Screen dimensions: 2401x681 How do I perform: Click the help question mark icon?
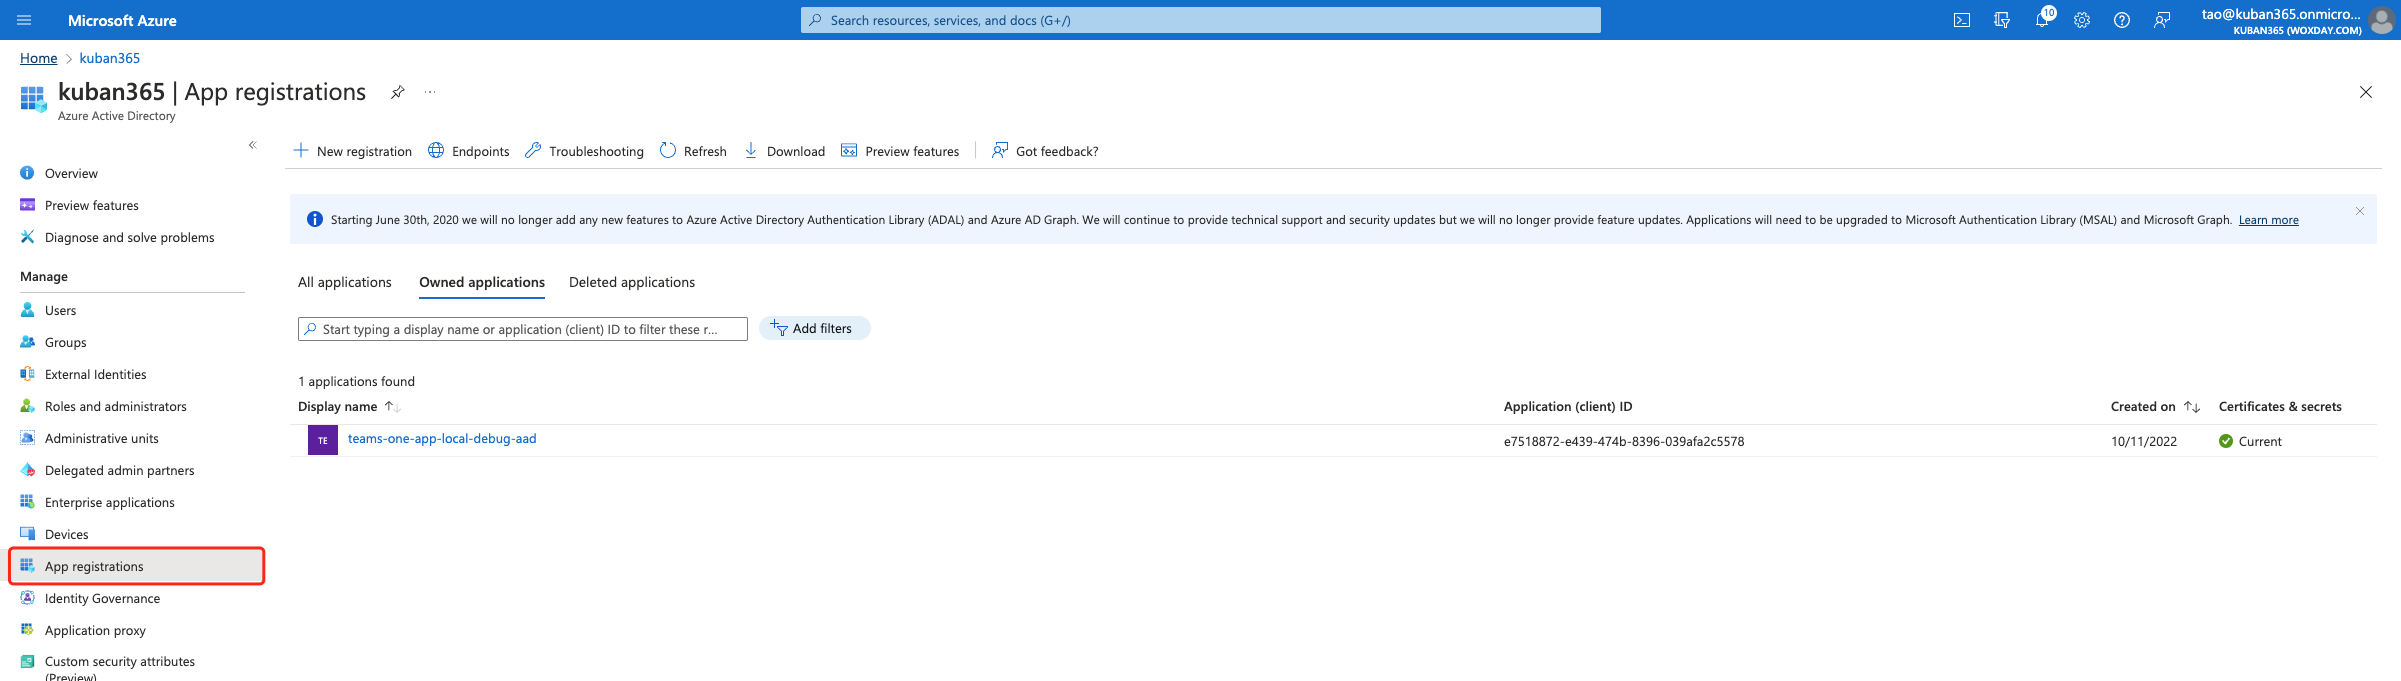click(x=2121, y=20)
